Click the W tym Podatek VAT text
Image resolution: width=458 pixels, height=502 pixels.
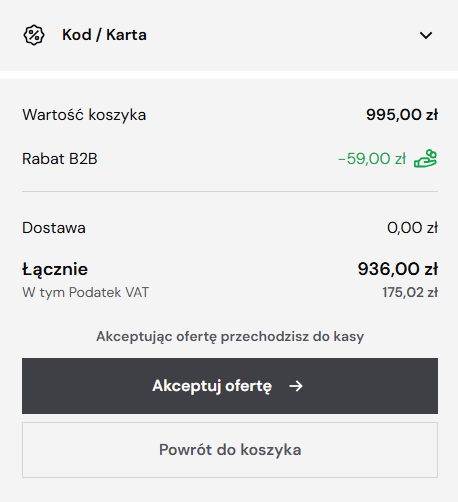click(x=85, y=293)
